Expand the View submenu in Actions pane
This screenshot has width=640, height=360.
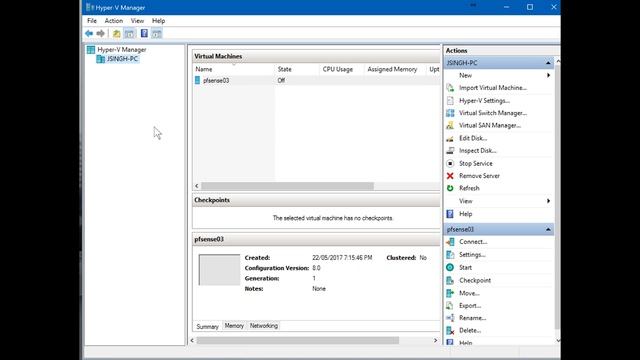point(548,201)
